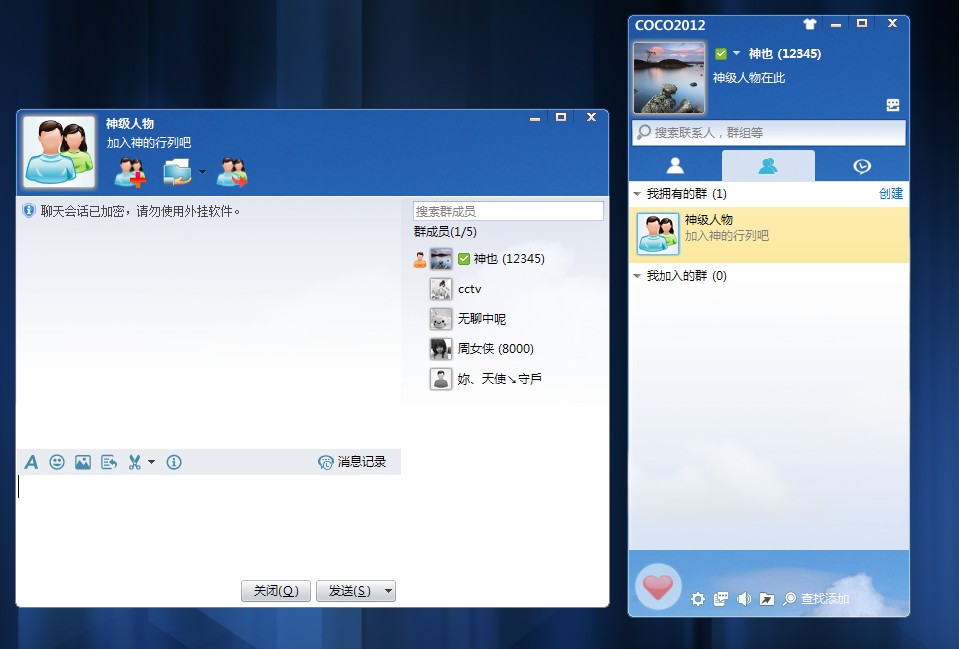
Task: Open the T-shirt skin changer icon
Action: pos(809,24)
